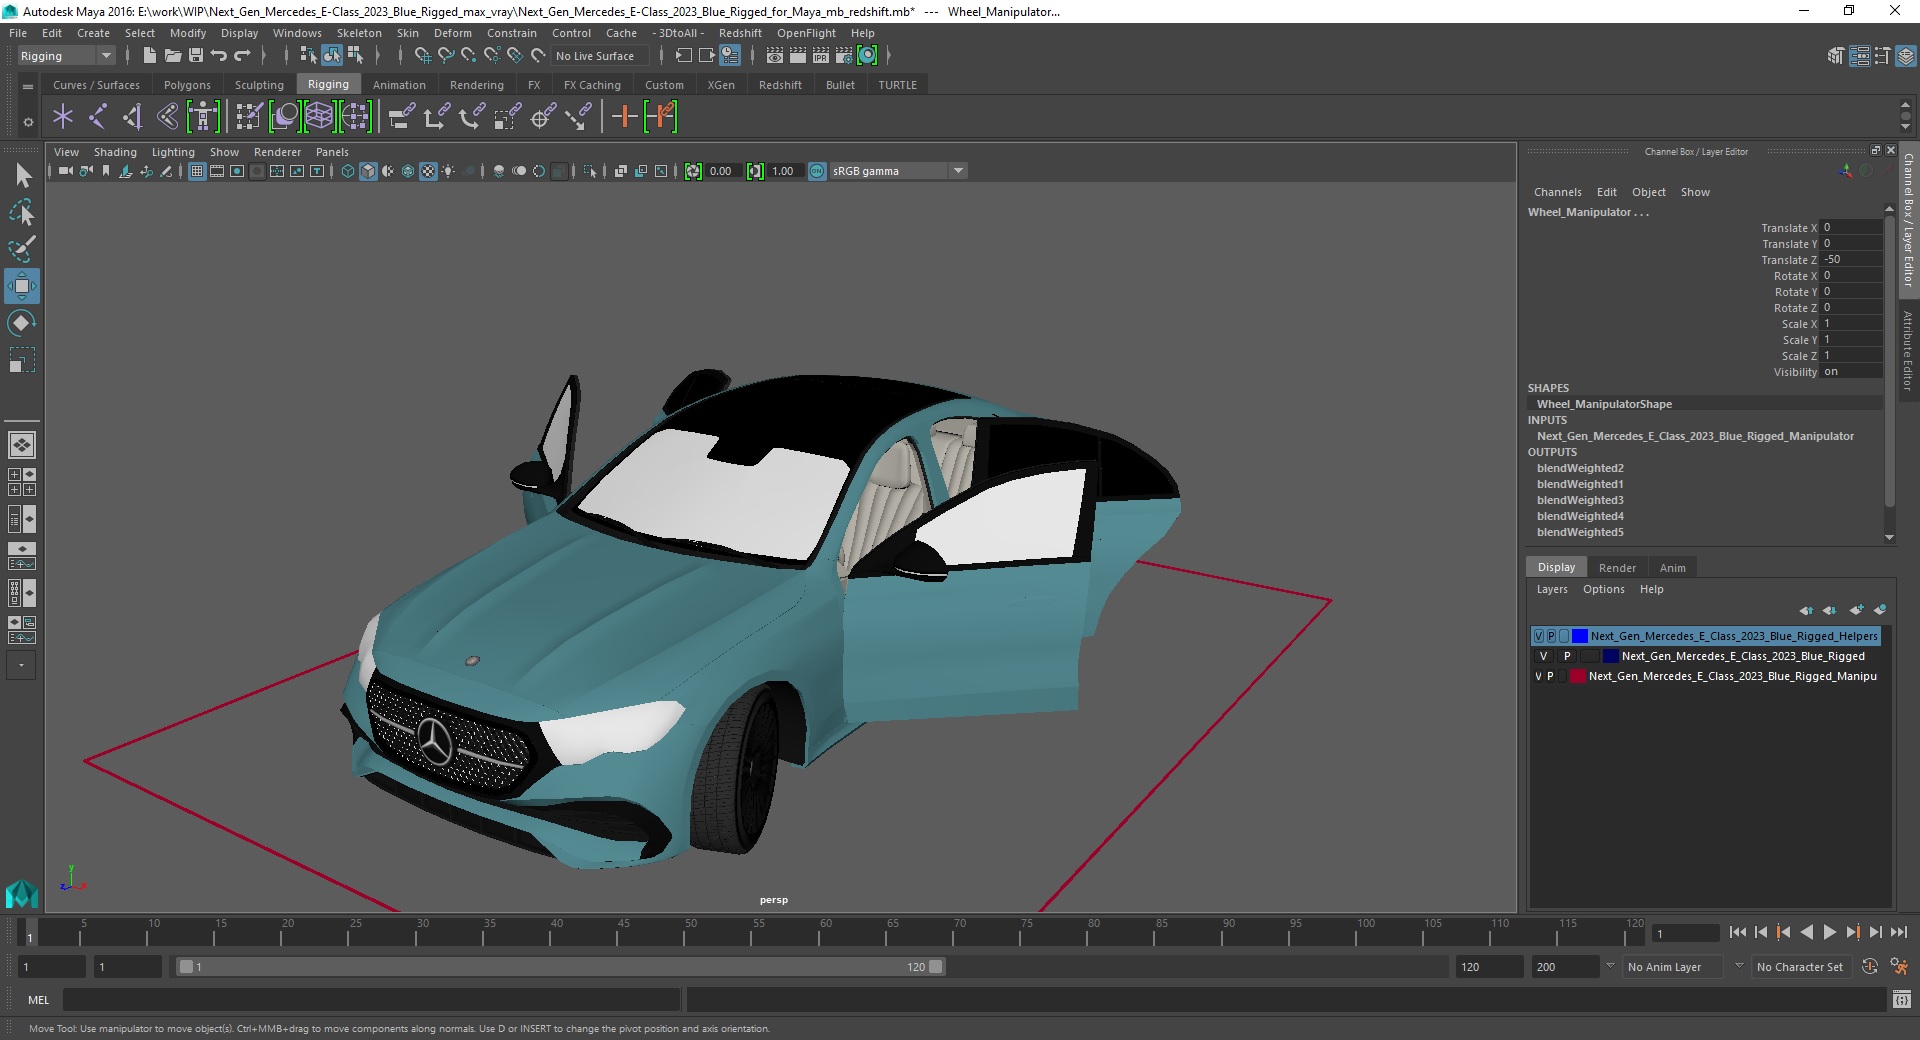Image resolution: width=1920 pixels, height=1040 pixels.
Task: Activate the Lasso Select tool
Action: (x=22, y=212)
